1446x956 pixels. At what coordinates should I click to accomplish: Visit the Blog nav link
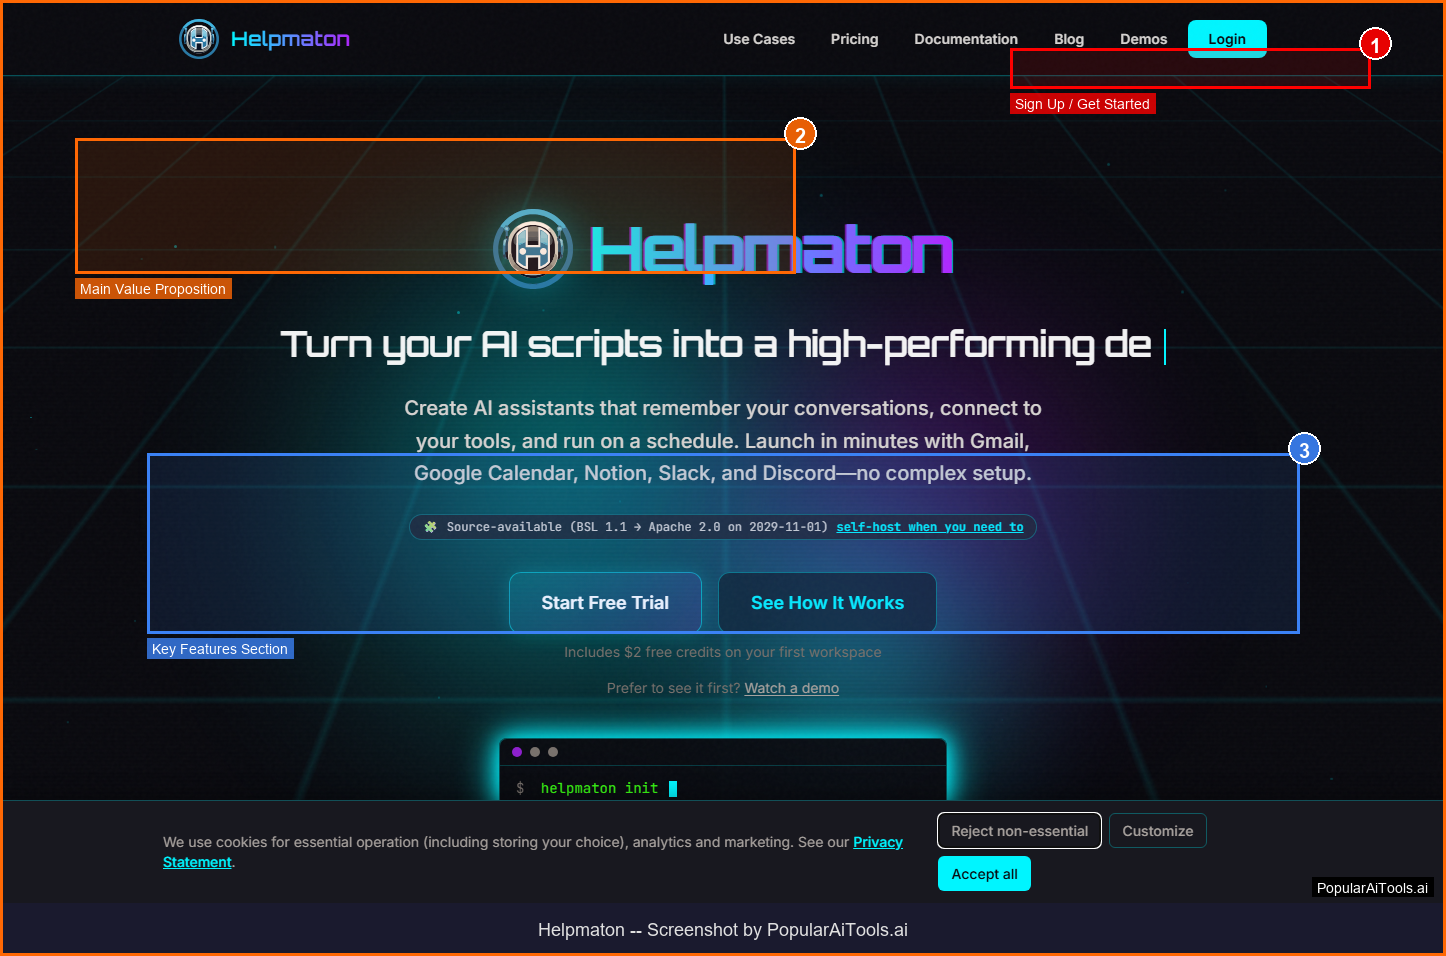pyautogui.click(x=1069, y=39)
